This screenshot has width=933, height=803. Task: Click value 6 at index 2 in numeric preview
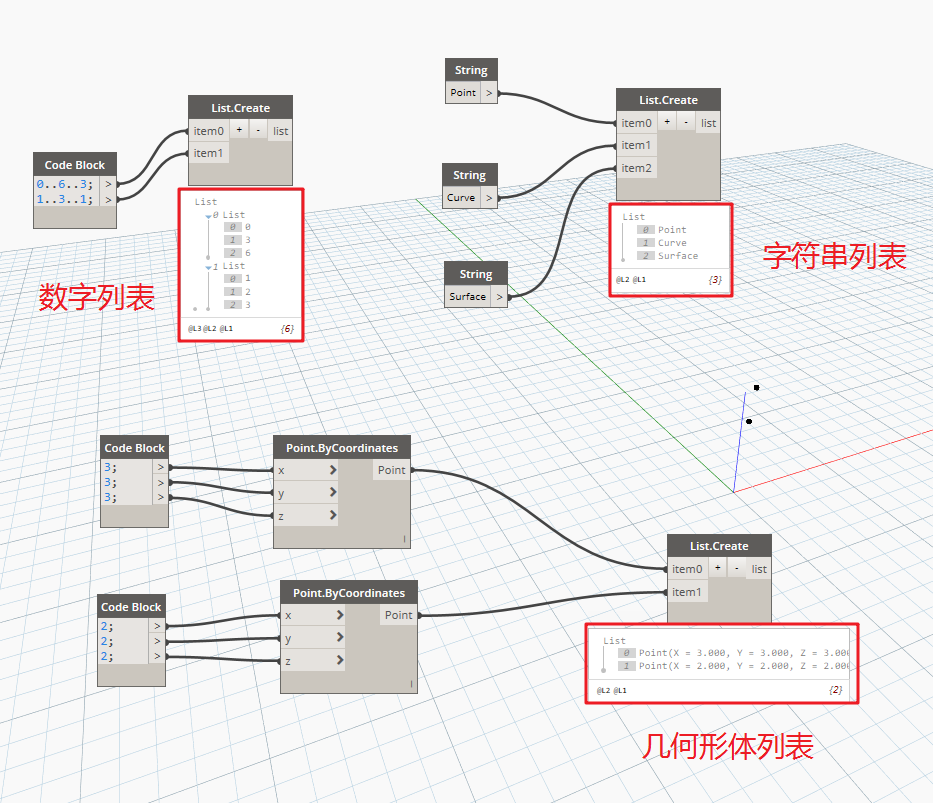pyautogui.click(x=248, y=253)
